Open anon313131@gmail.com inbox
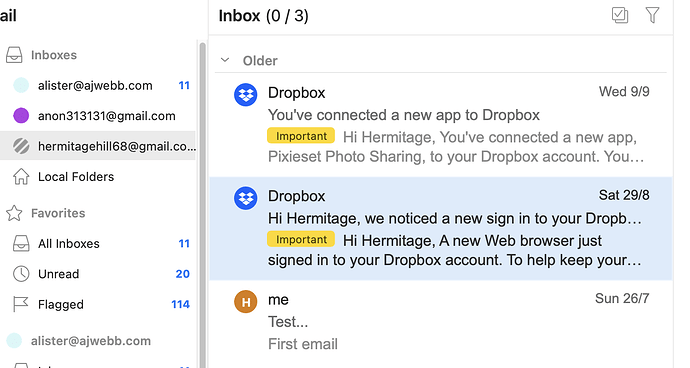 [x=98, y=116]
